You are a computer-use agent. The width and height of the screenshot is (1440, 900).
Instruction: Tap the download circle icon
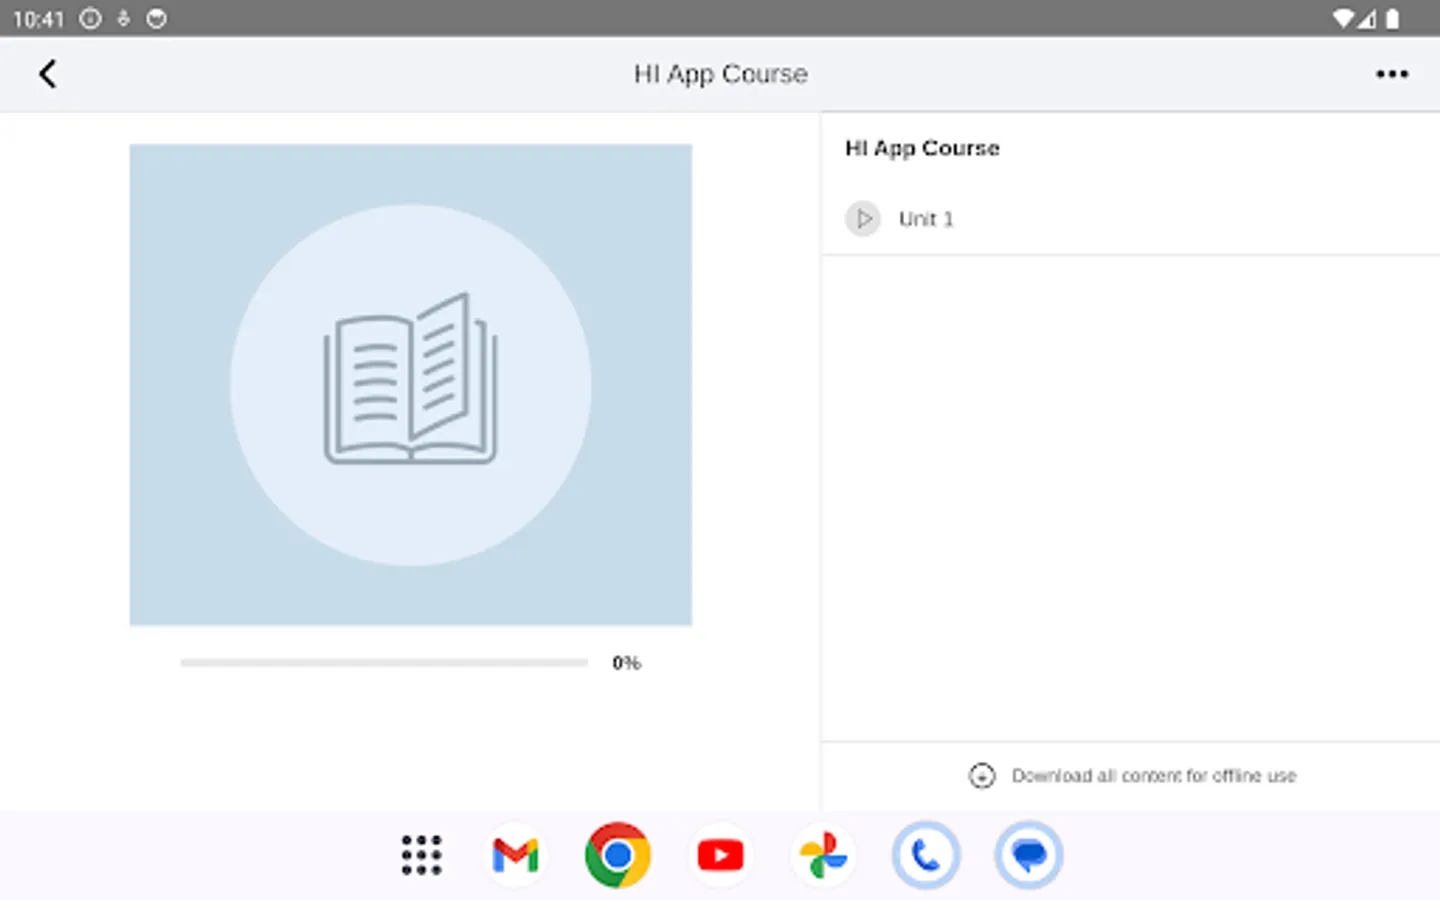[982, 776]
